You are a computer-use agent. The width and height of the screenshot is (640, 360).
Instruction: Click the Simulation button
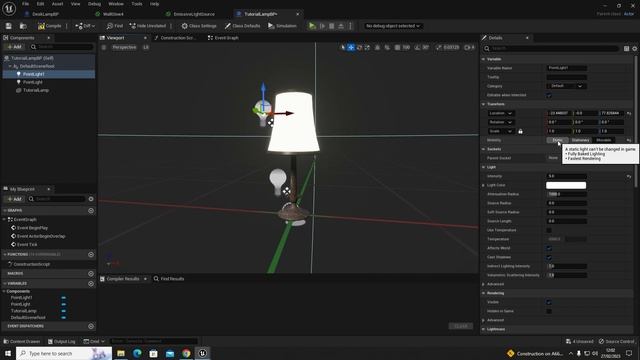click(x=282, y=26)
